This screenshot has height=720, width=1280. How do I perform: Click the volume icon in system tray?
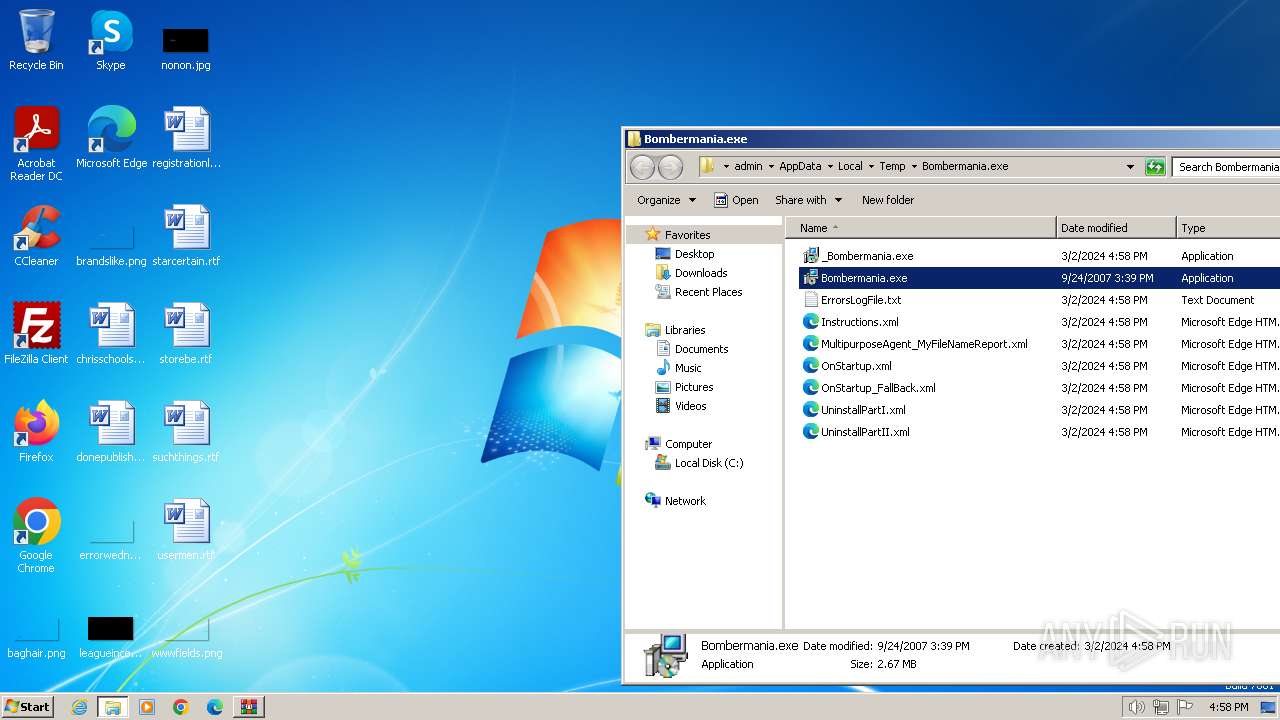[1136, 707]
